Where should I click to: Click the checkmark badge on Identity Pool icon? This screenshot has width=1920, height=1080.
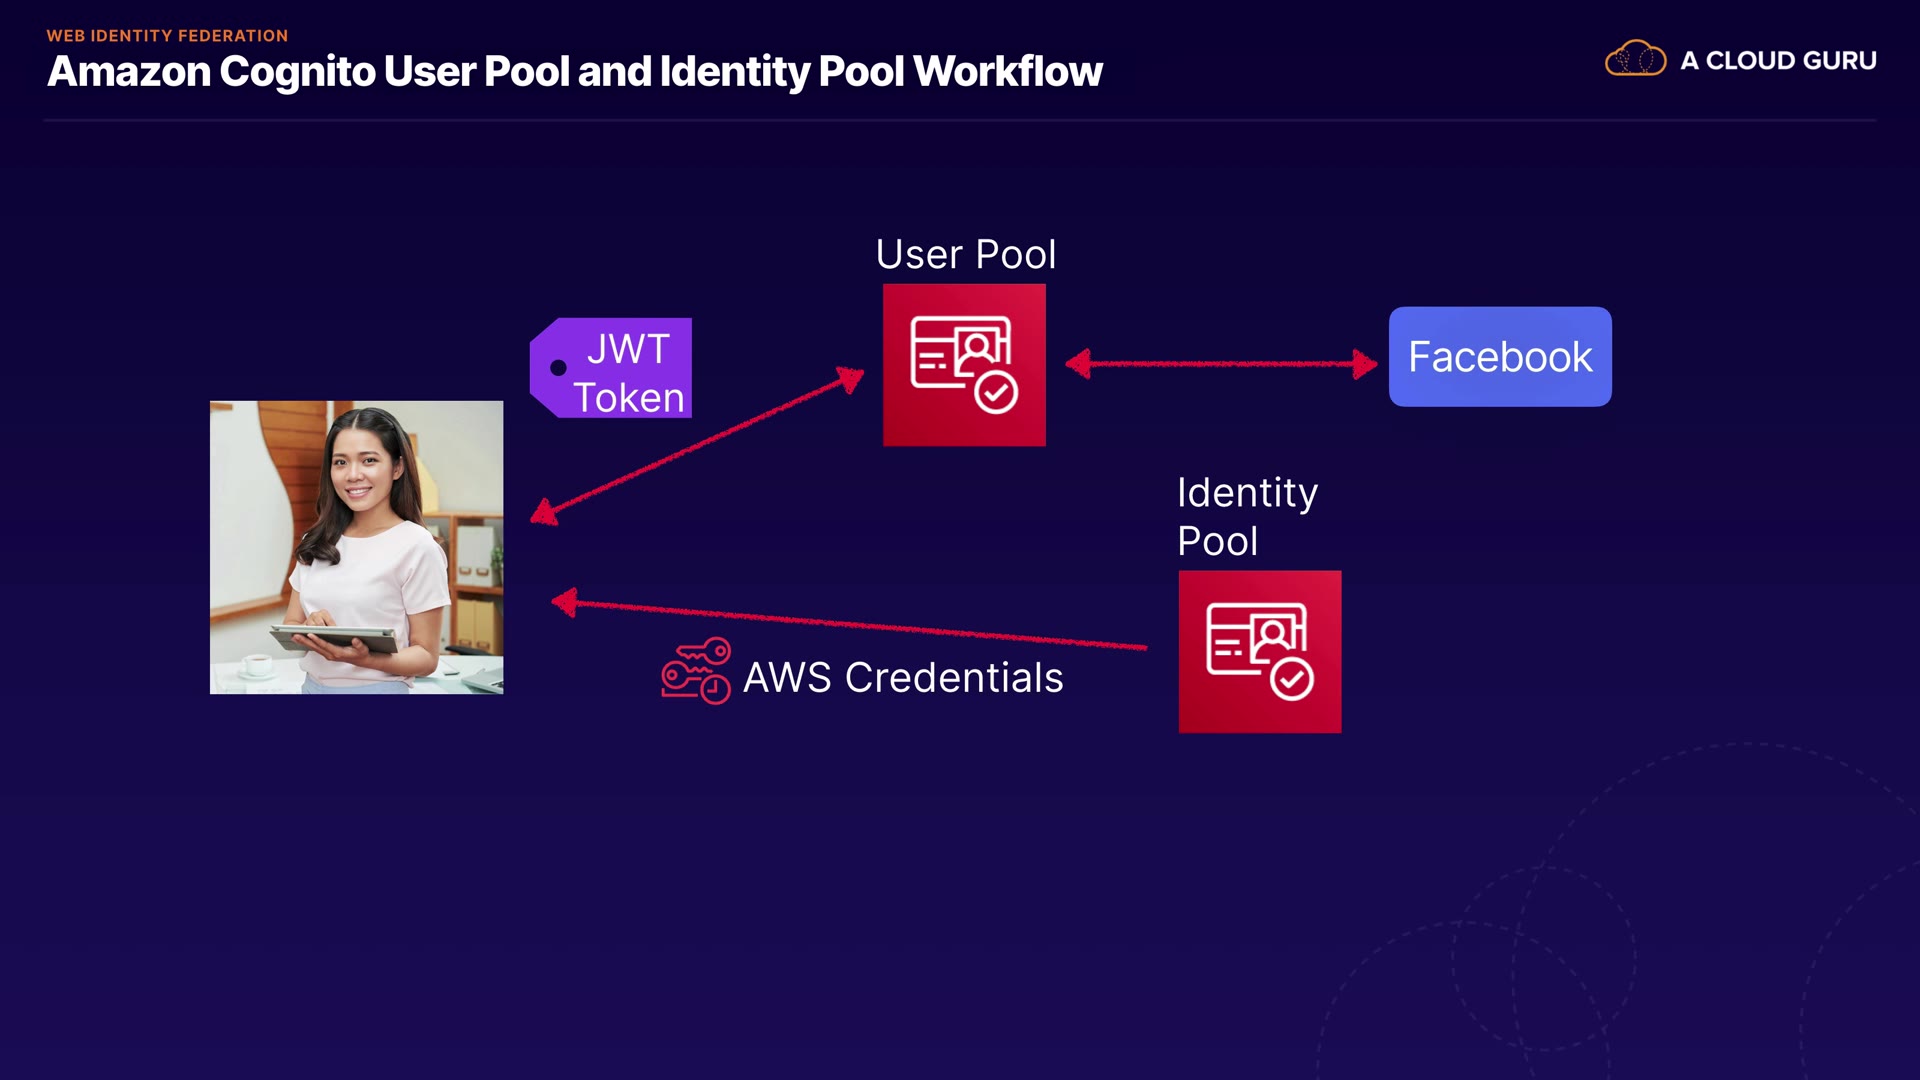click(x=1291, y=680)
